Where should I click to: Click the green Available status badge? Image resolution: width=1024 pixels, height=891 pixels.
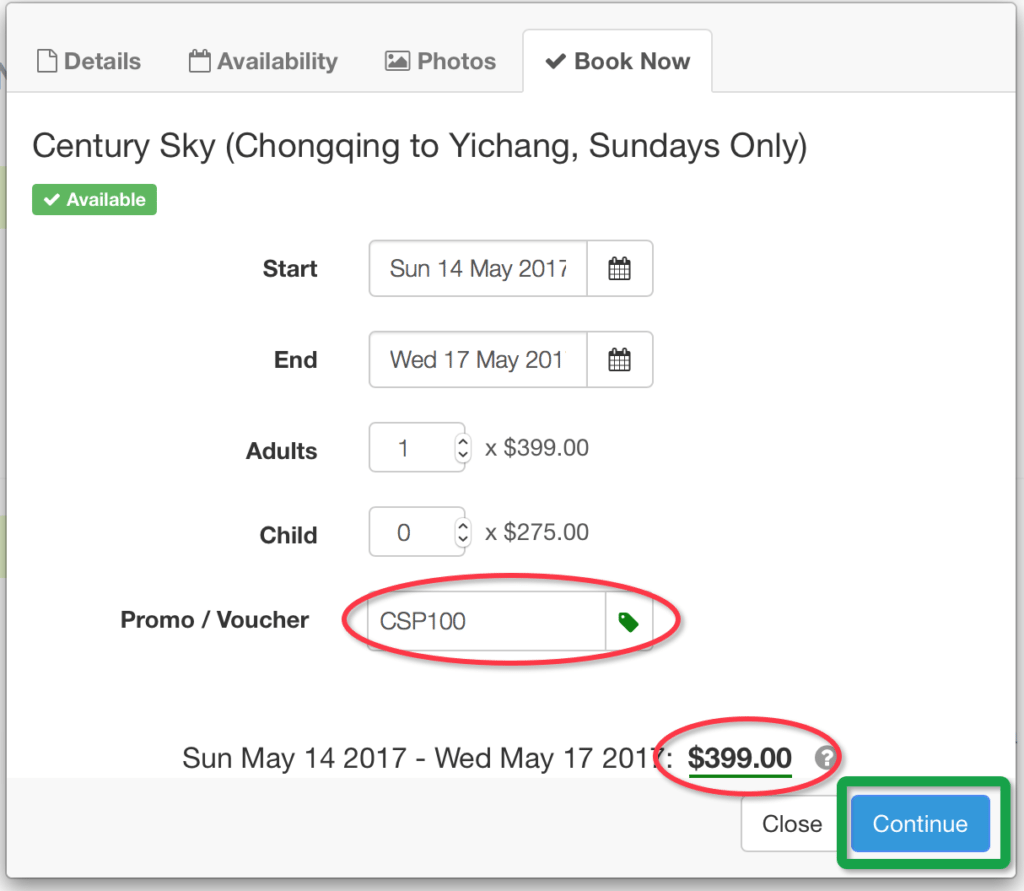click(95, 199)
